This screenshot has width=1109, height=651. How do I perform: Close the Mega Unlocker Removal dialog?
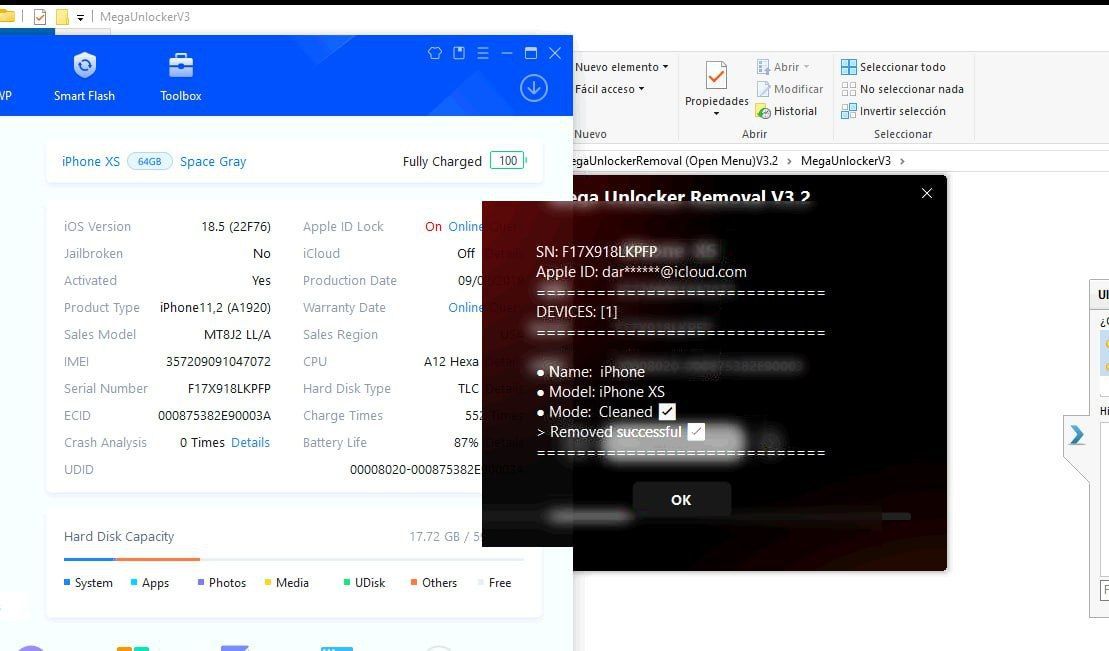click(927, 193)
